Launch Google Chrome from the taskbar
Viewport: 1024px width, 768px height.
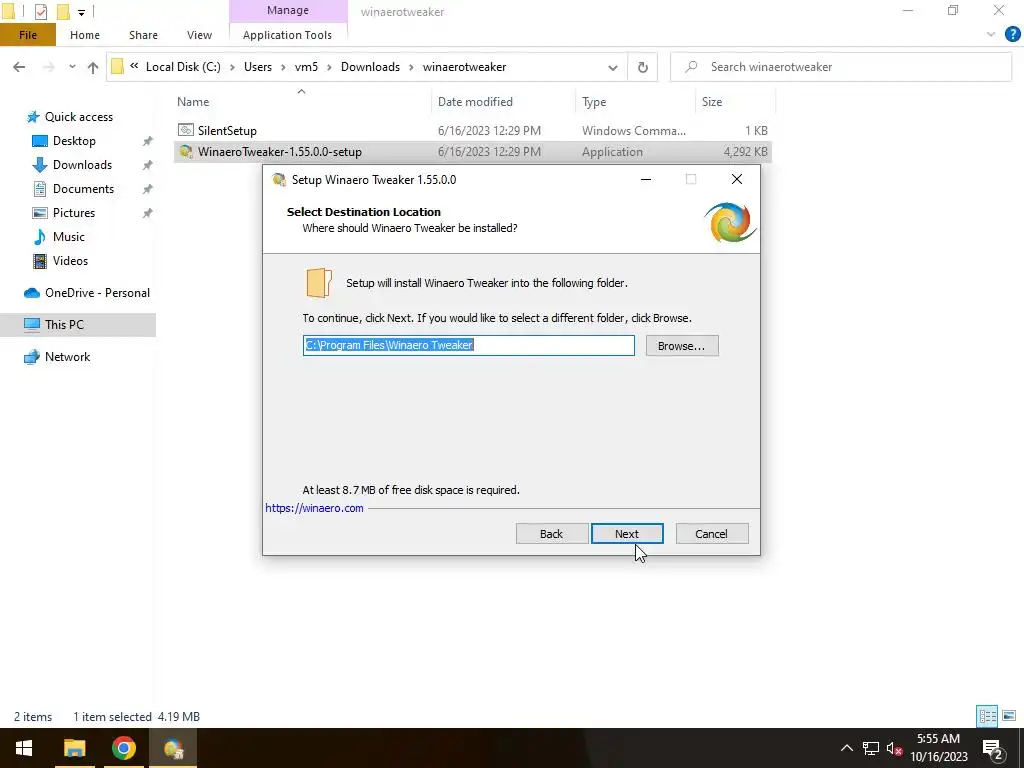[123, 748]
